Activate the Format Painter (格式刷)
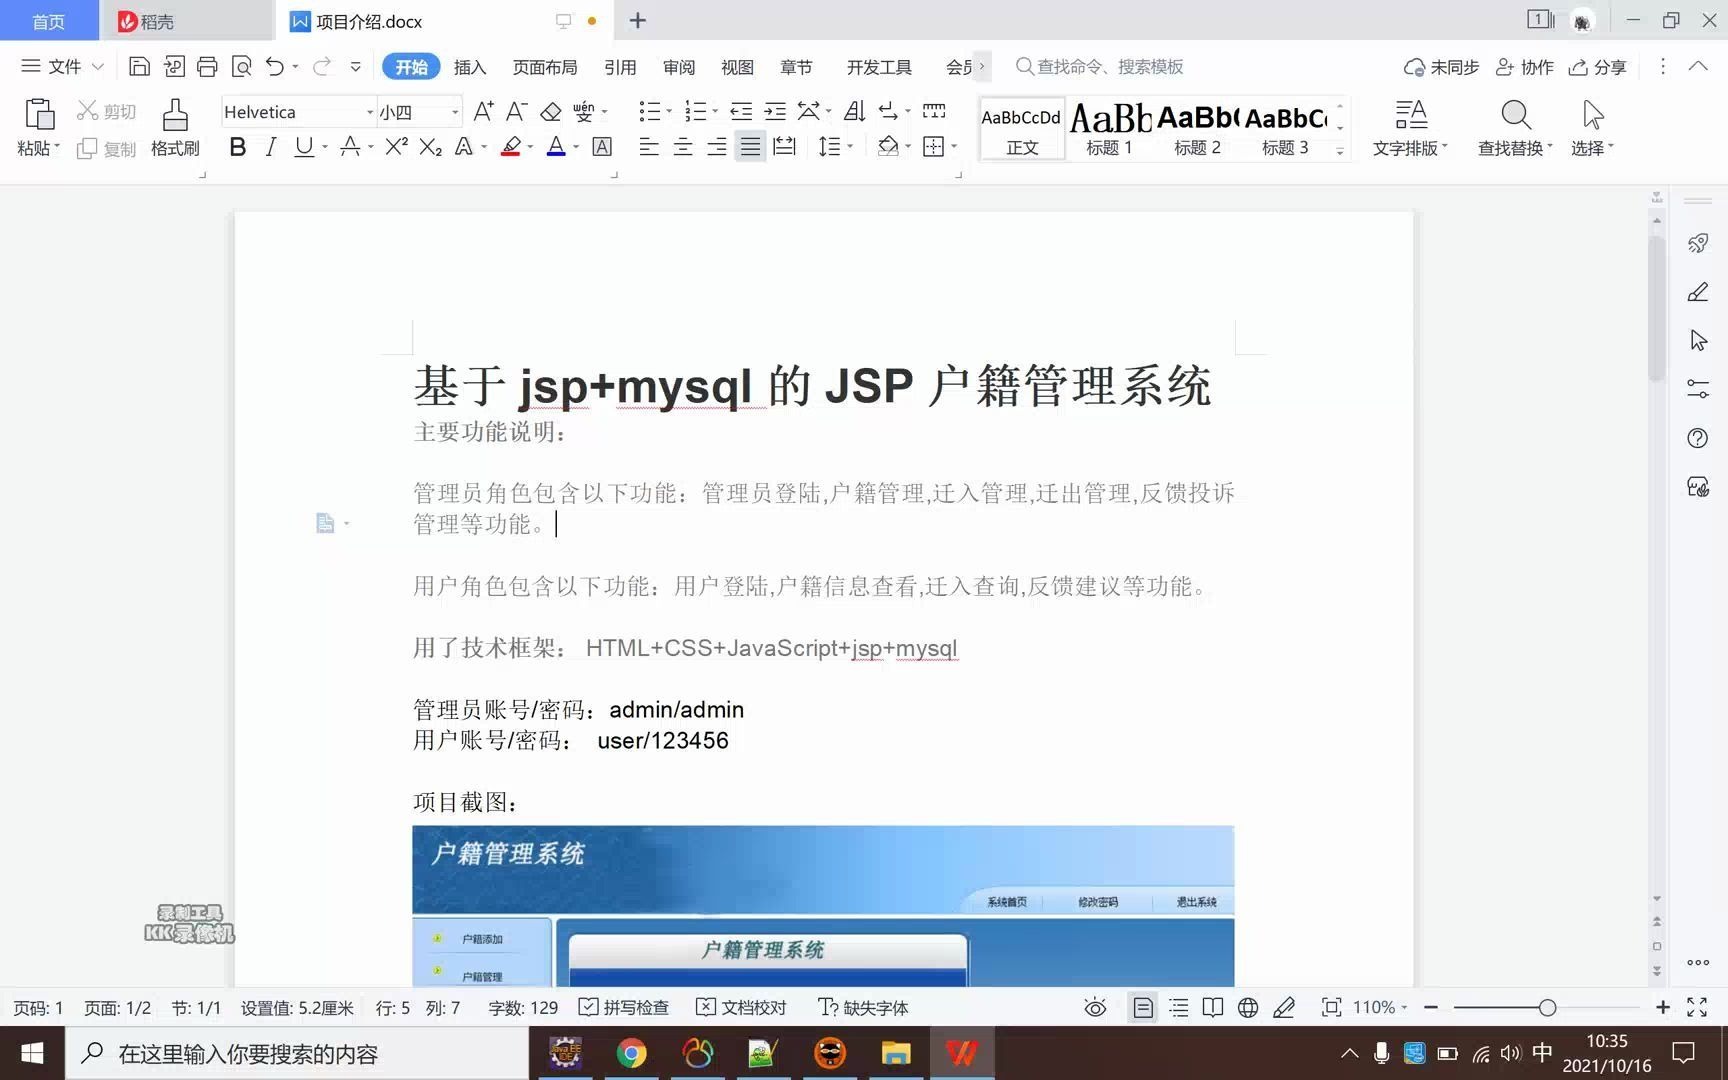 (175, 128)
